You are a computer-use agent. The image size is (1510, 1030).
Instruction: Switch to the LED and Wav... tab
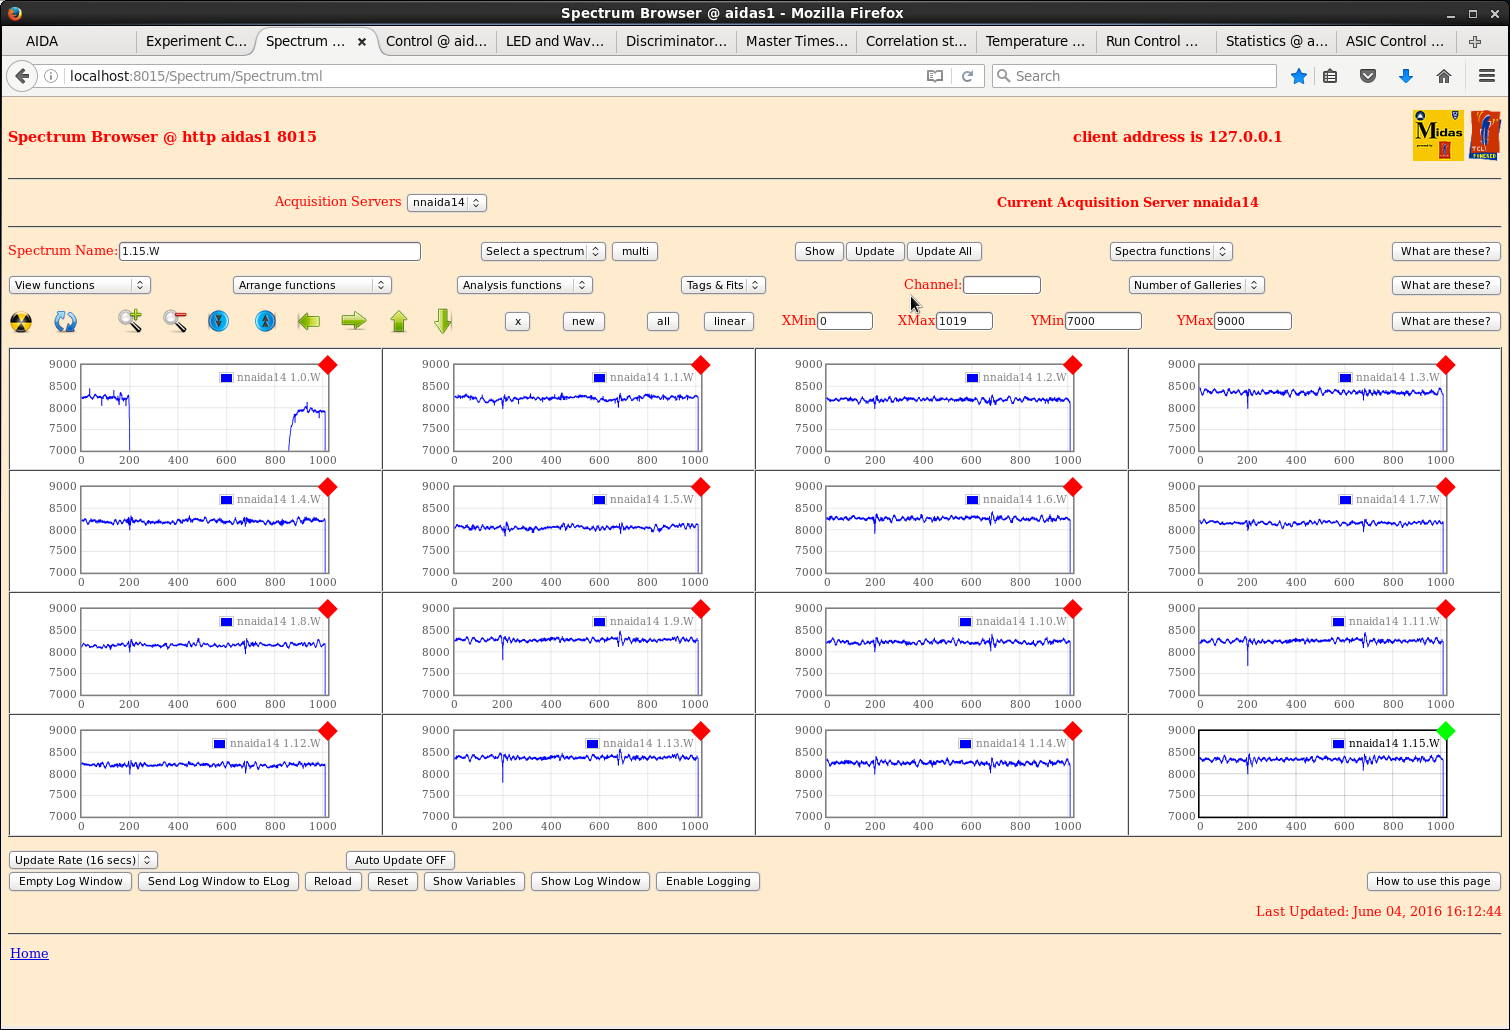(555, 41)
